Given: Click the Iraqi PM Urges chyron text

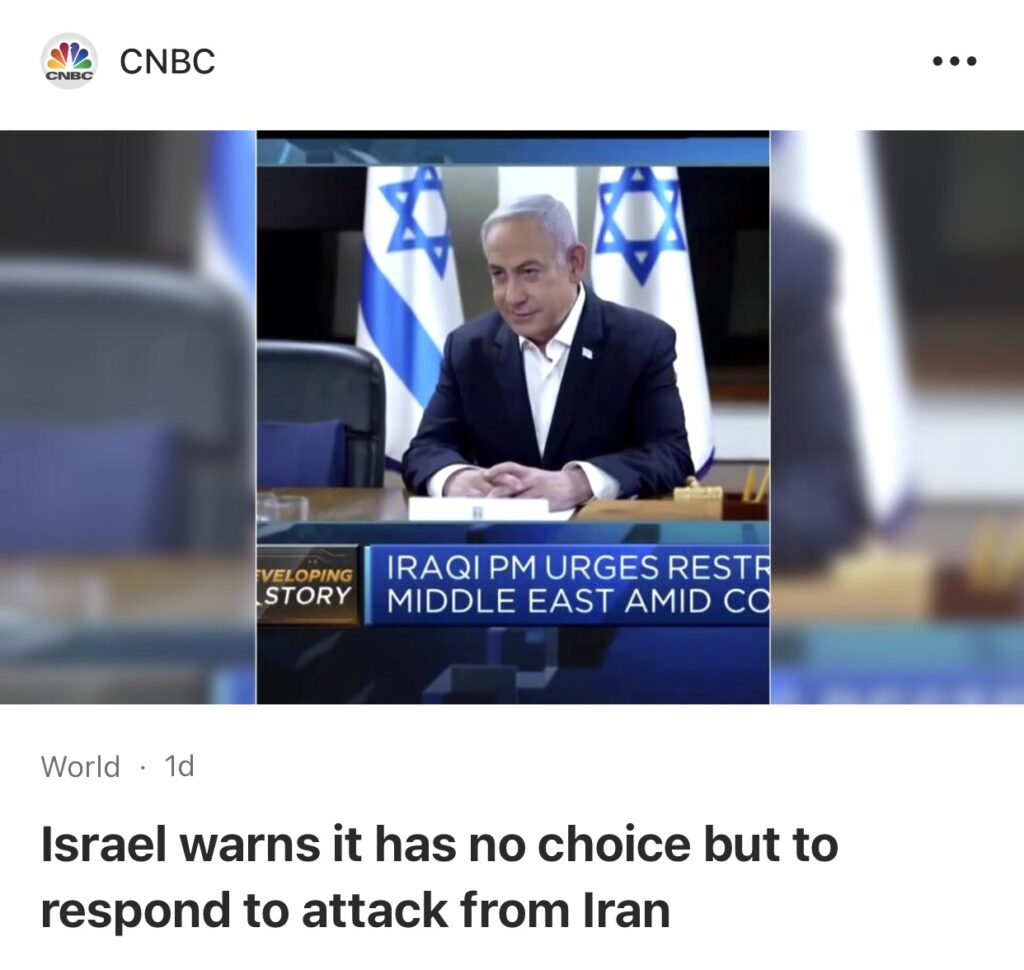Looking at the screenshot, I should [578, 567].
